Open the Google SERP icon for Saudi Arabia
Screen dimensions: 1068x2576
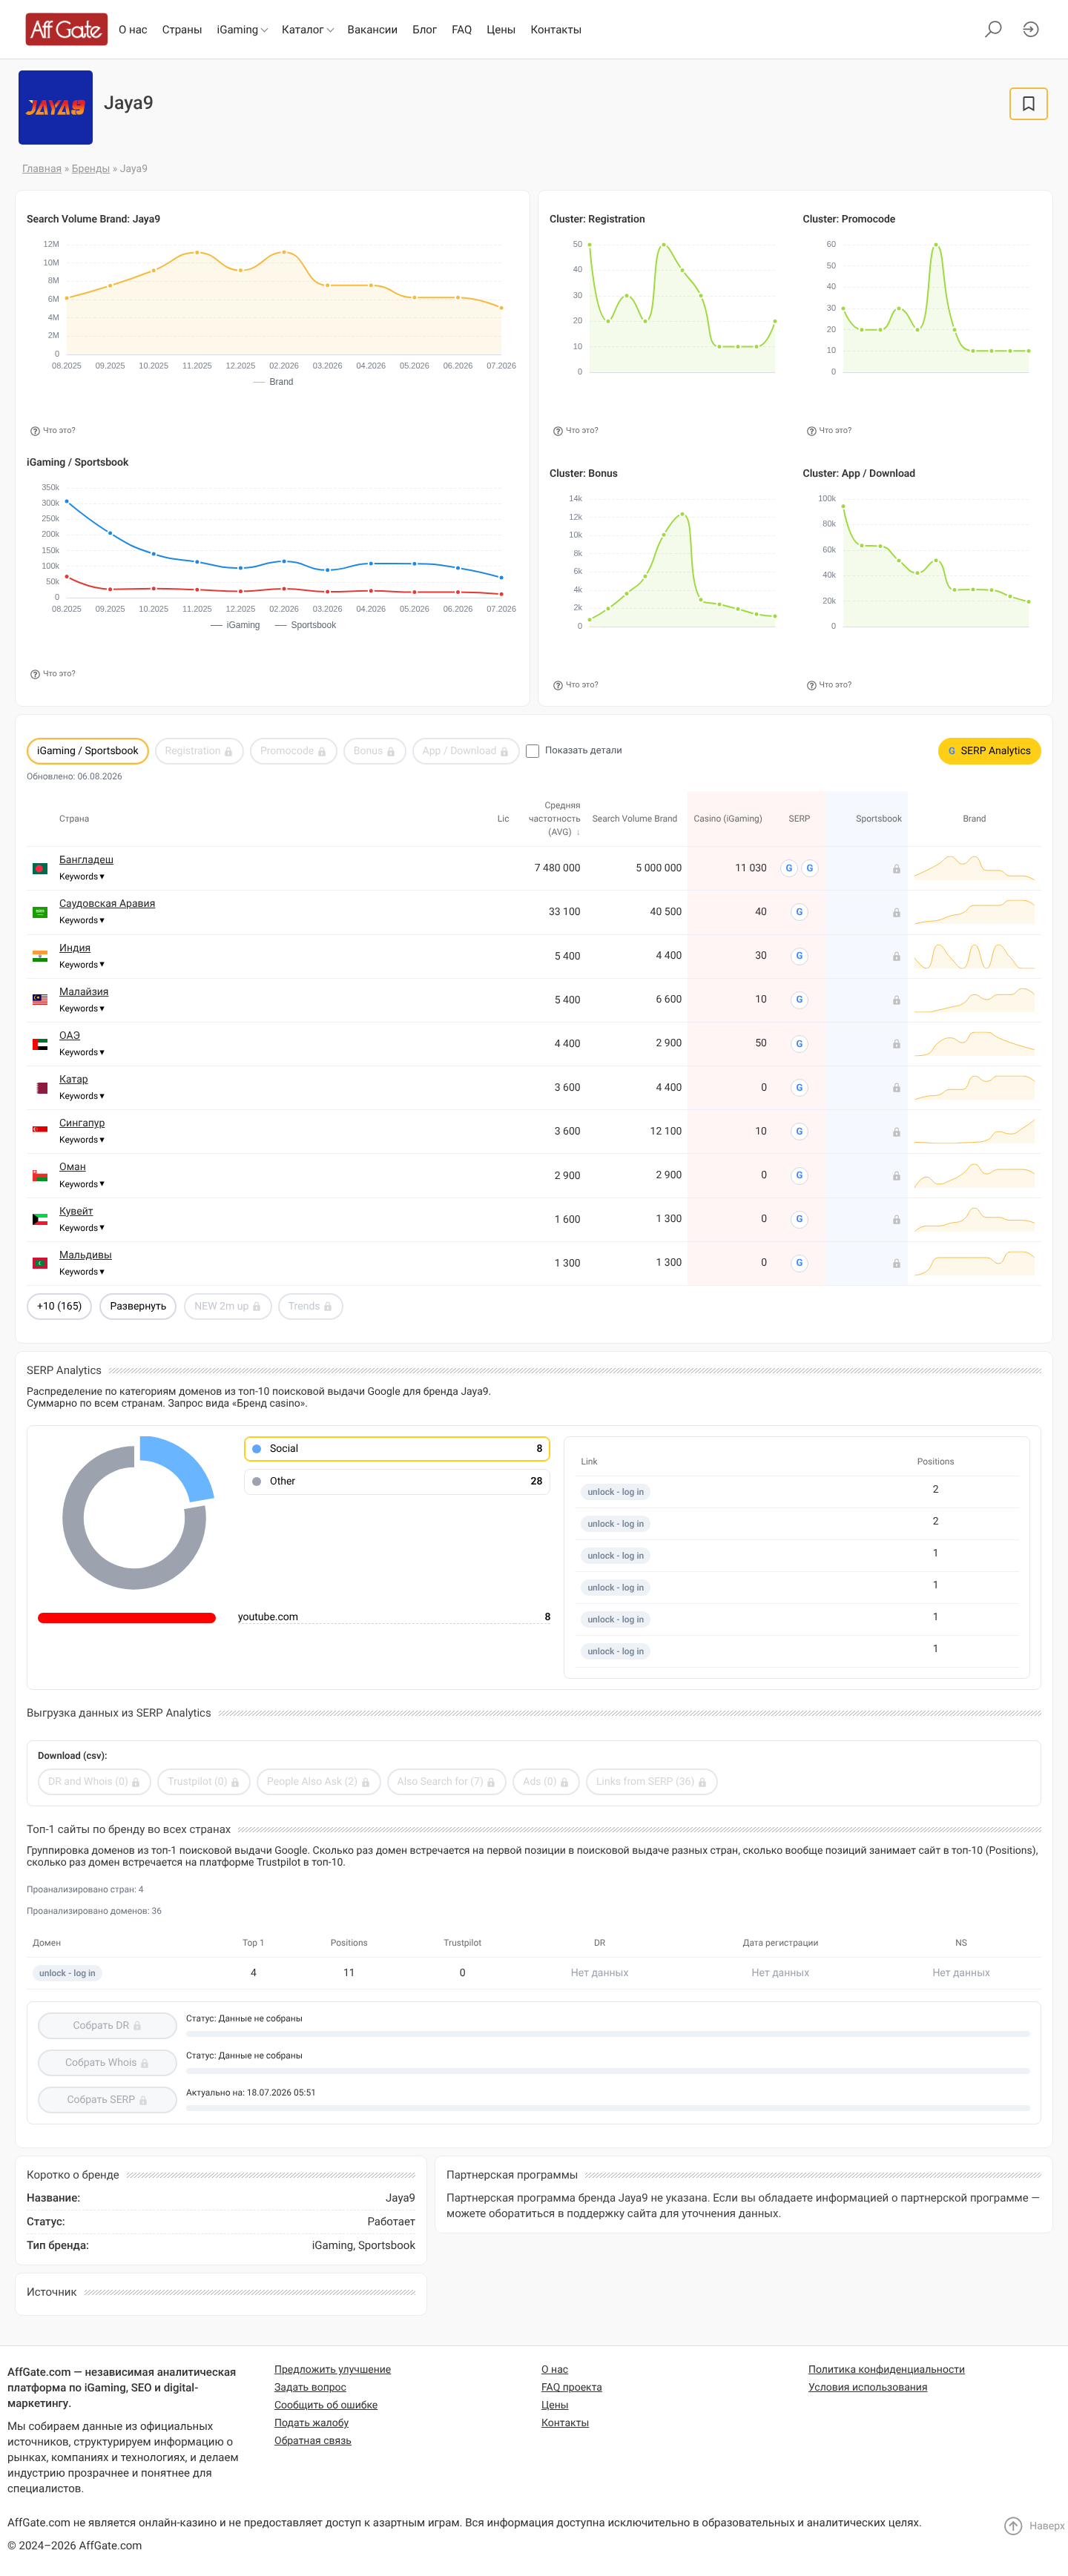799,912
